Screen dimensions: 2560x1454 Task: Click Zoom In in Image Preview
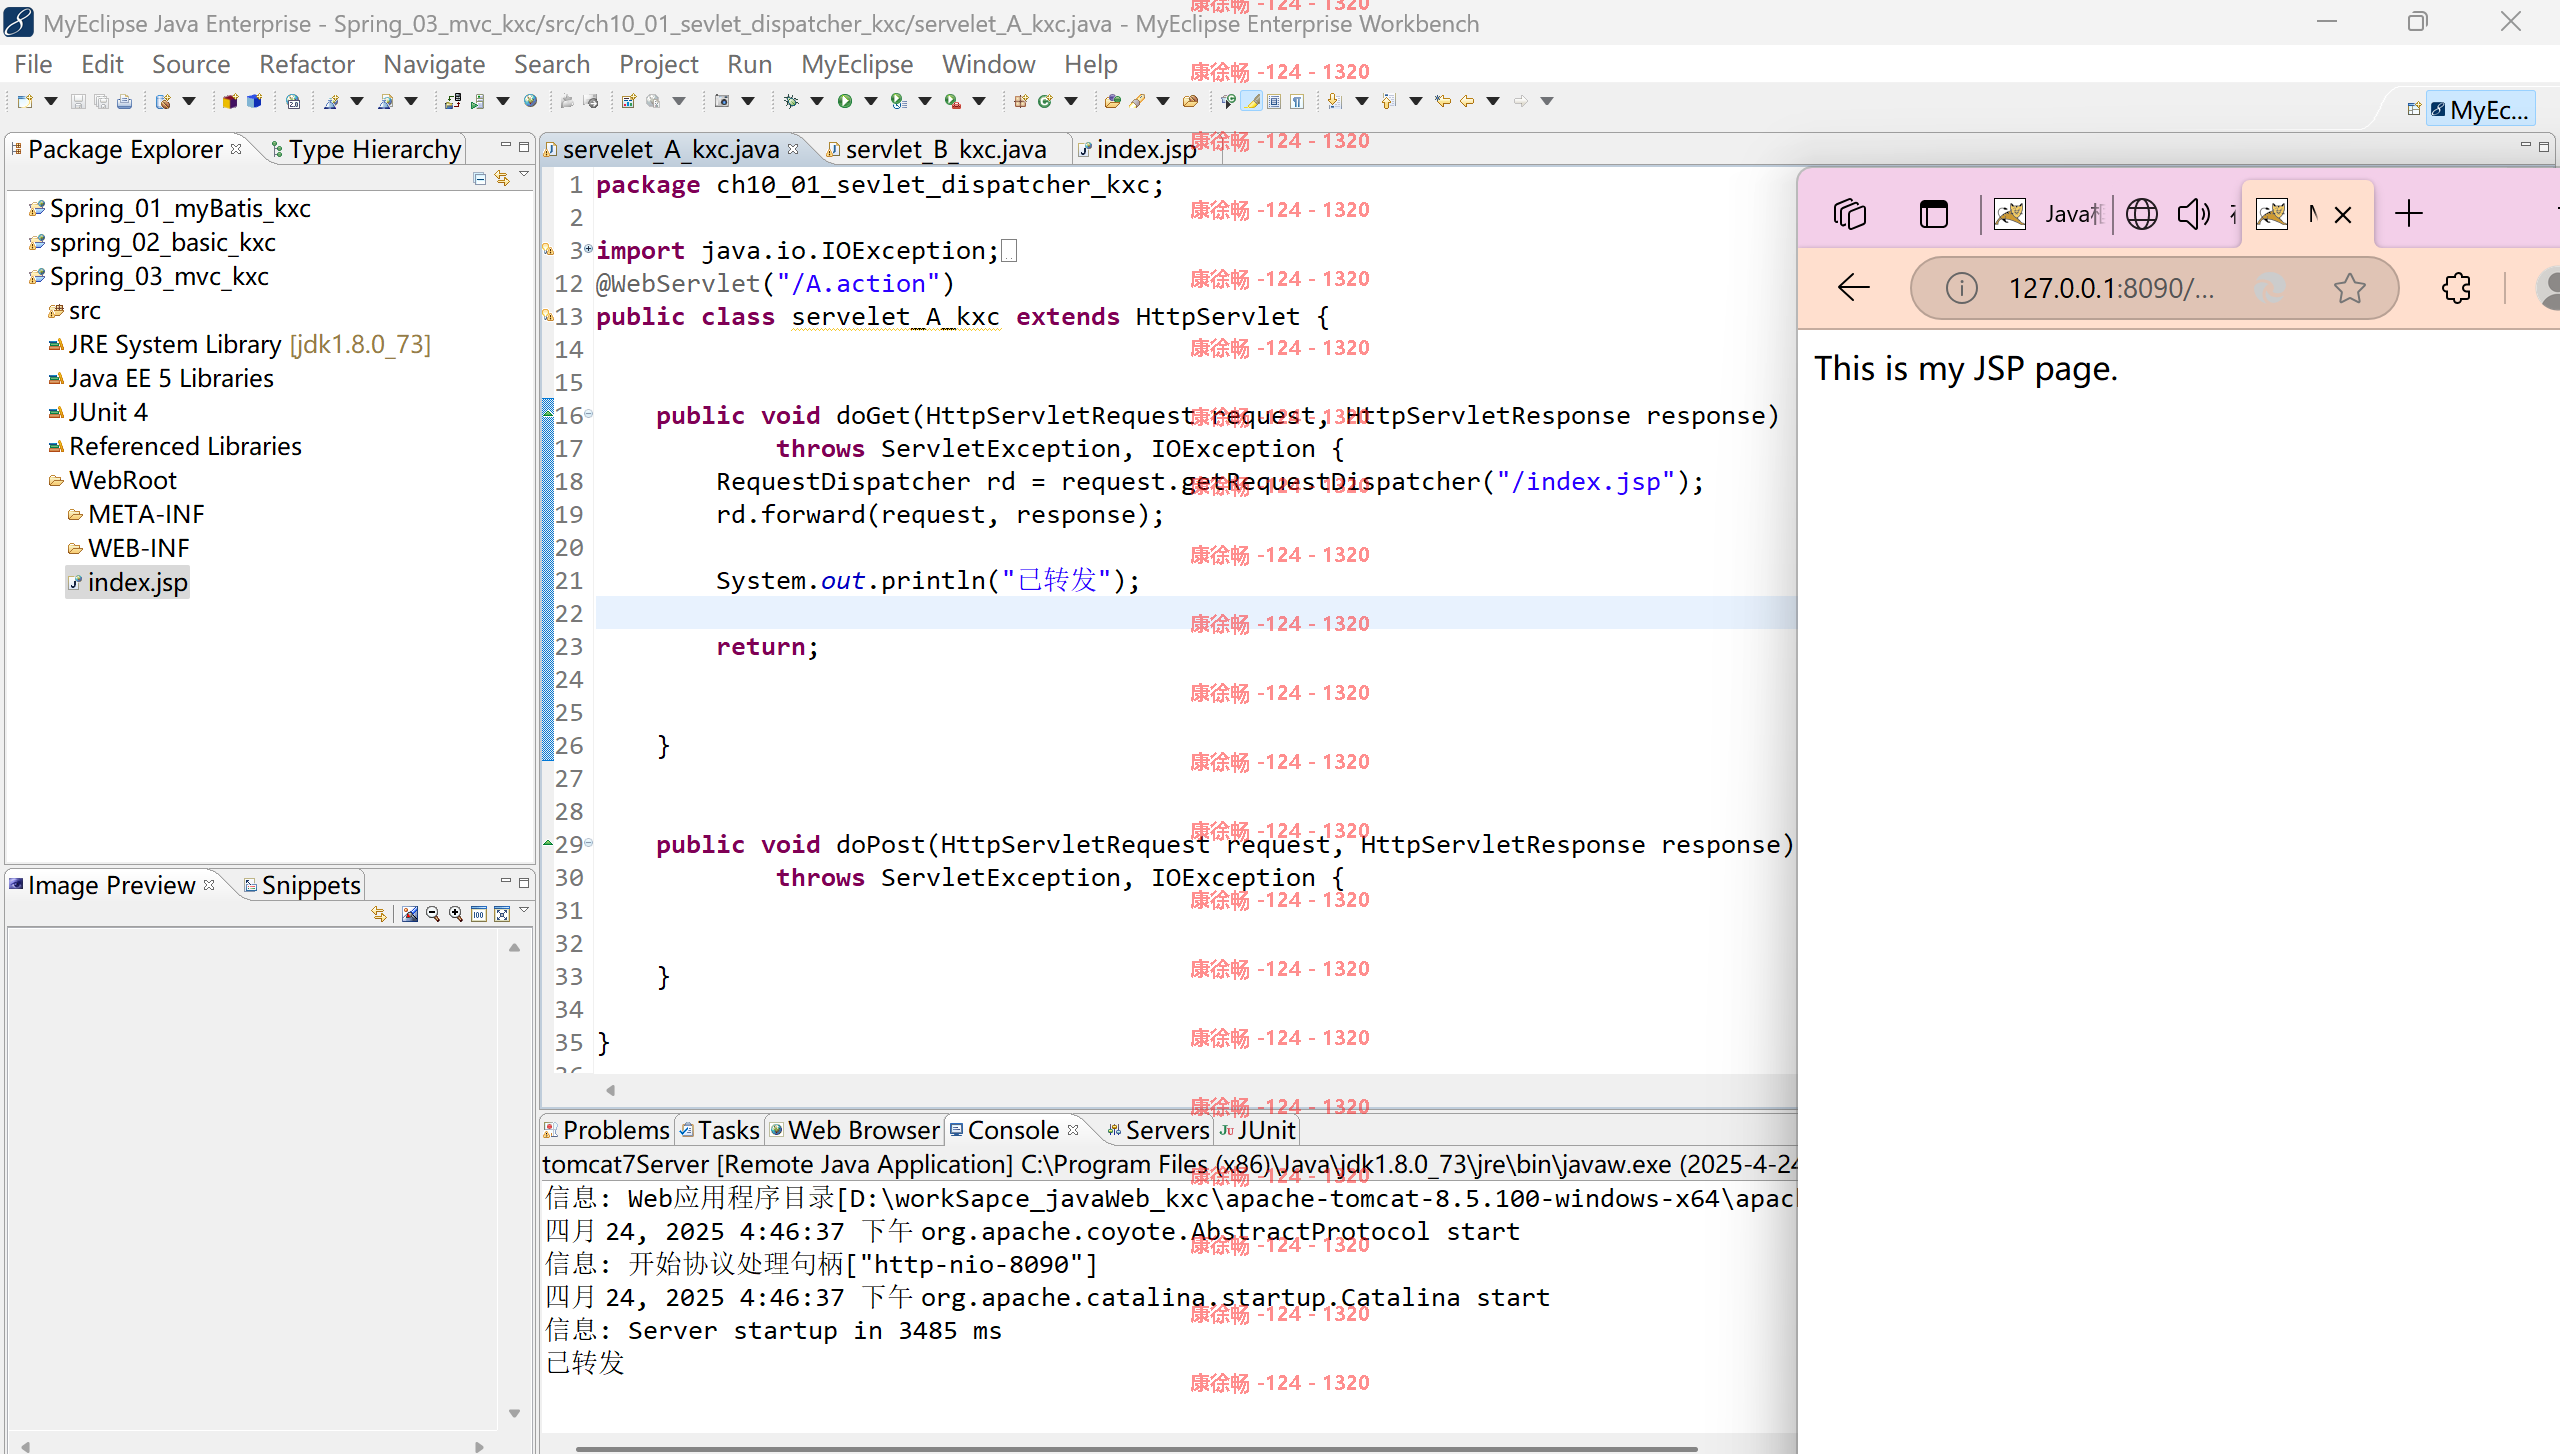tap(456, 914)
